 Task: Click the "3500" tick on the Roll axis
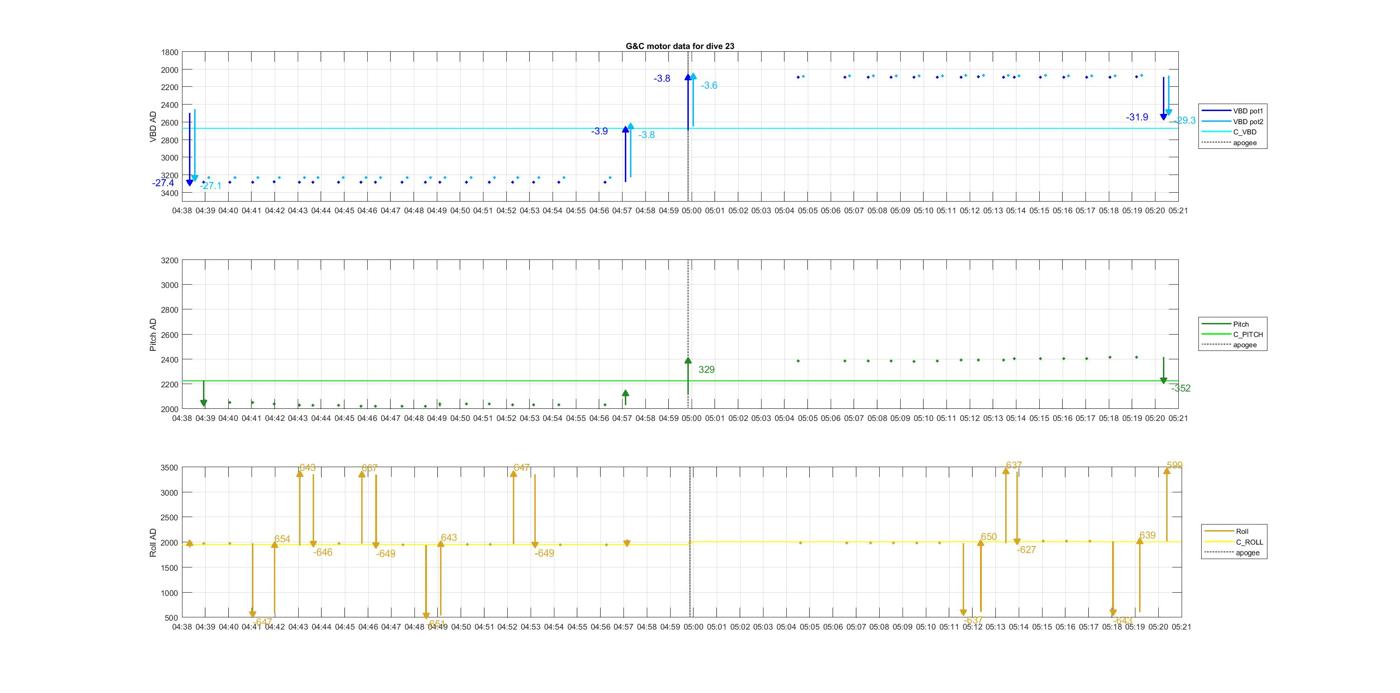pyautogui.click(x=170, y=468)
